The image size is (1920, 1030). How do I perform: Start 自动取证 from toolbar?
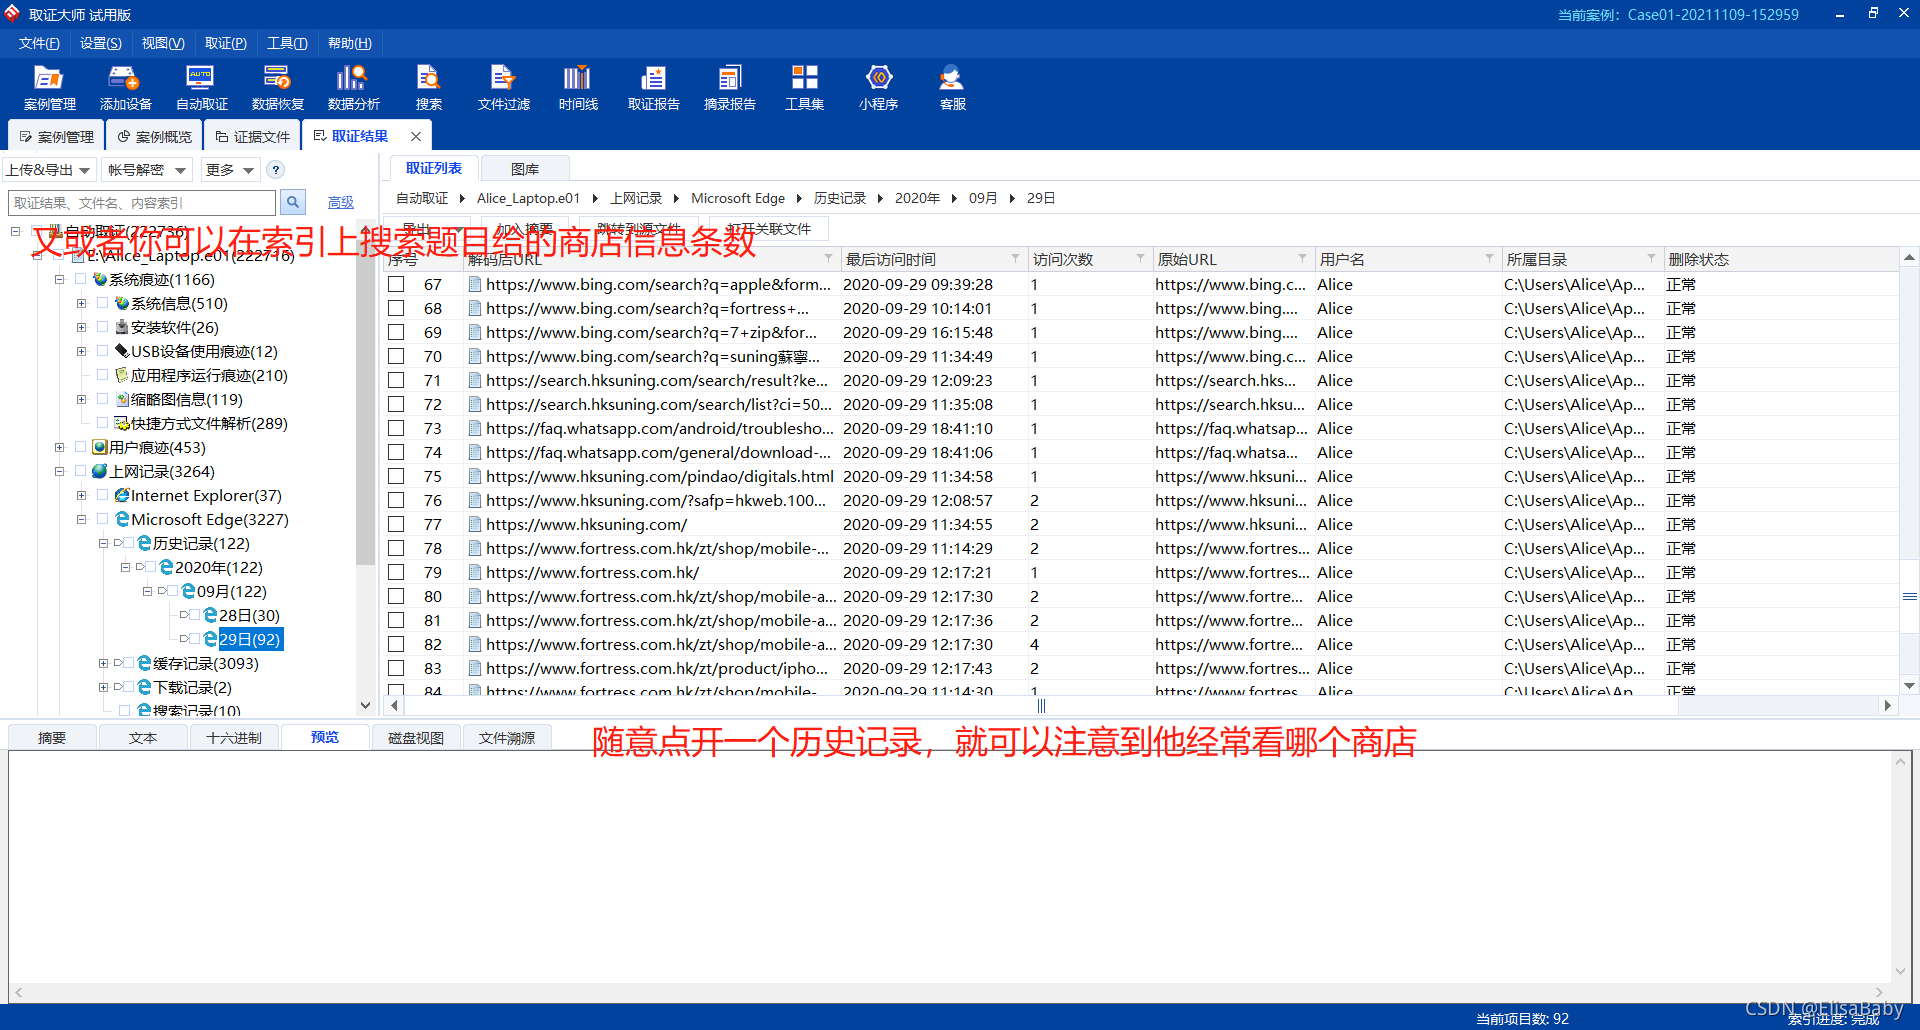201,88
